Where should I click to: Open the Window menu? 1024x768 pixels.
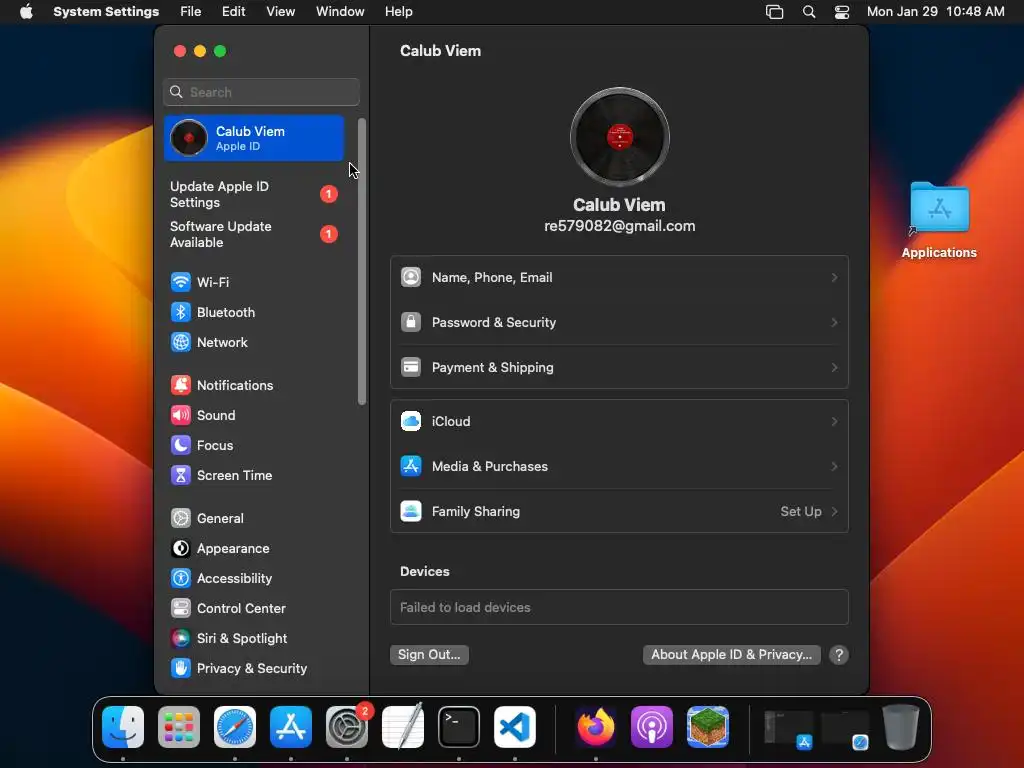[x=340, y=12]
